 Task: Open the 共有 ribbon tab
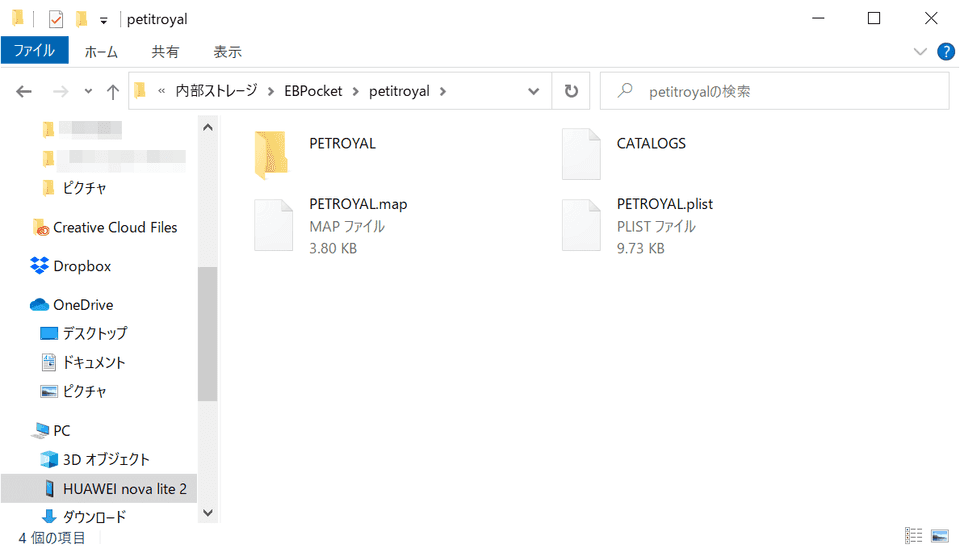tap(165, 52)
